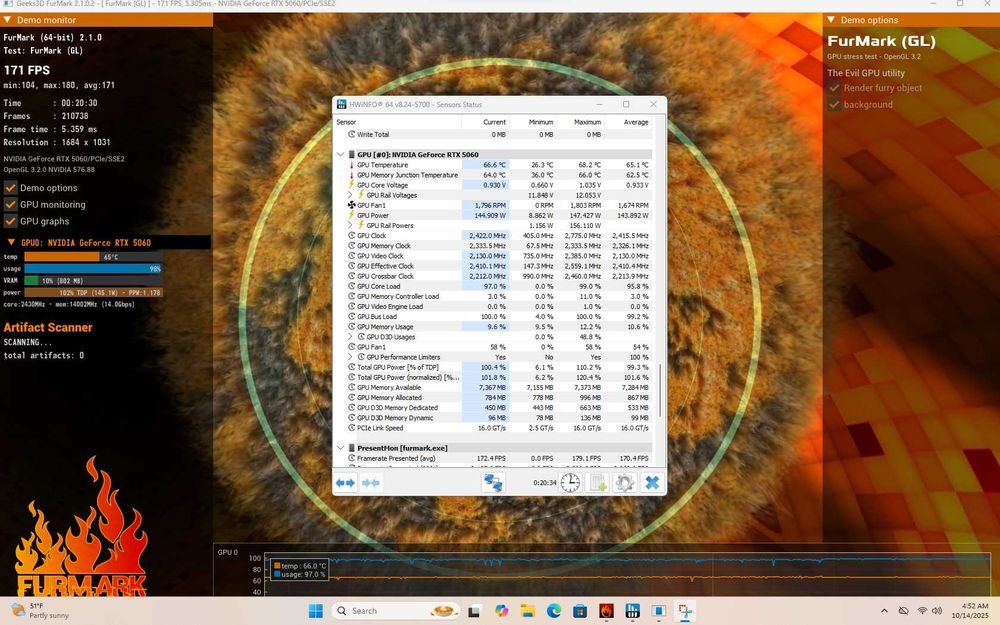Click the Average column header
1000x625 pixels.
628,122
